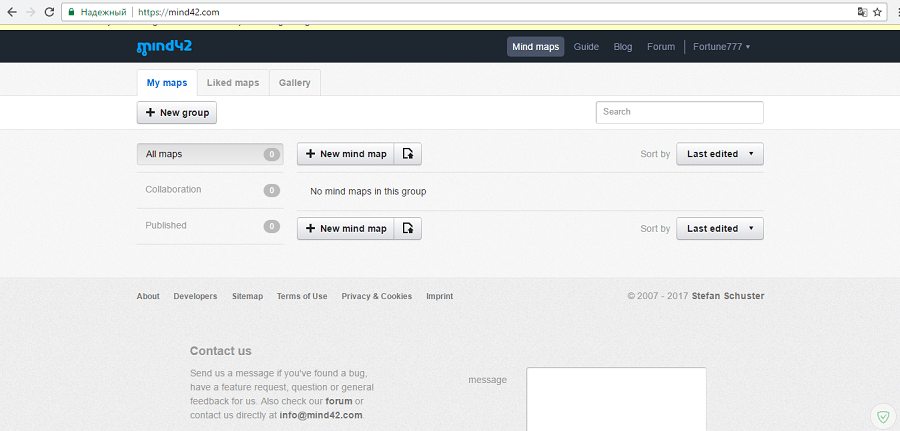Screen dimensions: 900x431
Task: Bookmark this page with the star icon
Action: 878,12
